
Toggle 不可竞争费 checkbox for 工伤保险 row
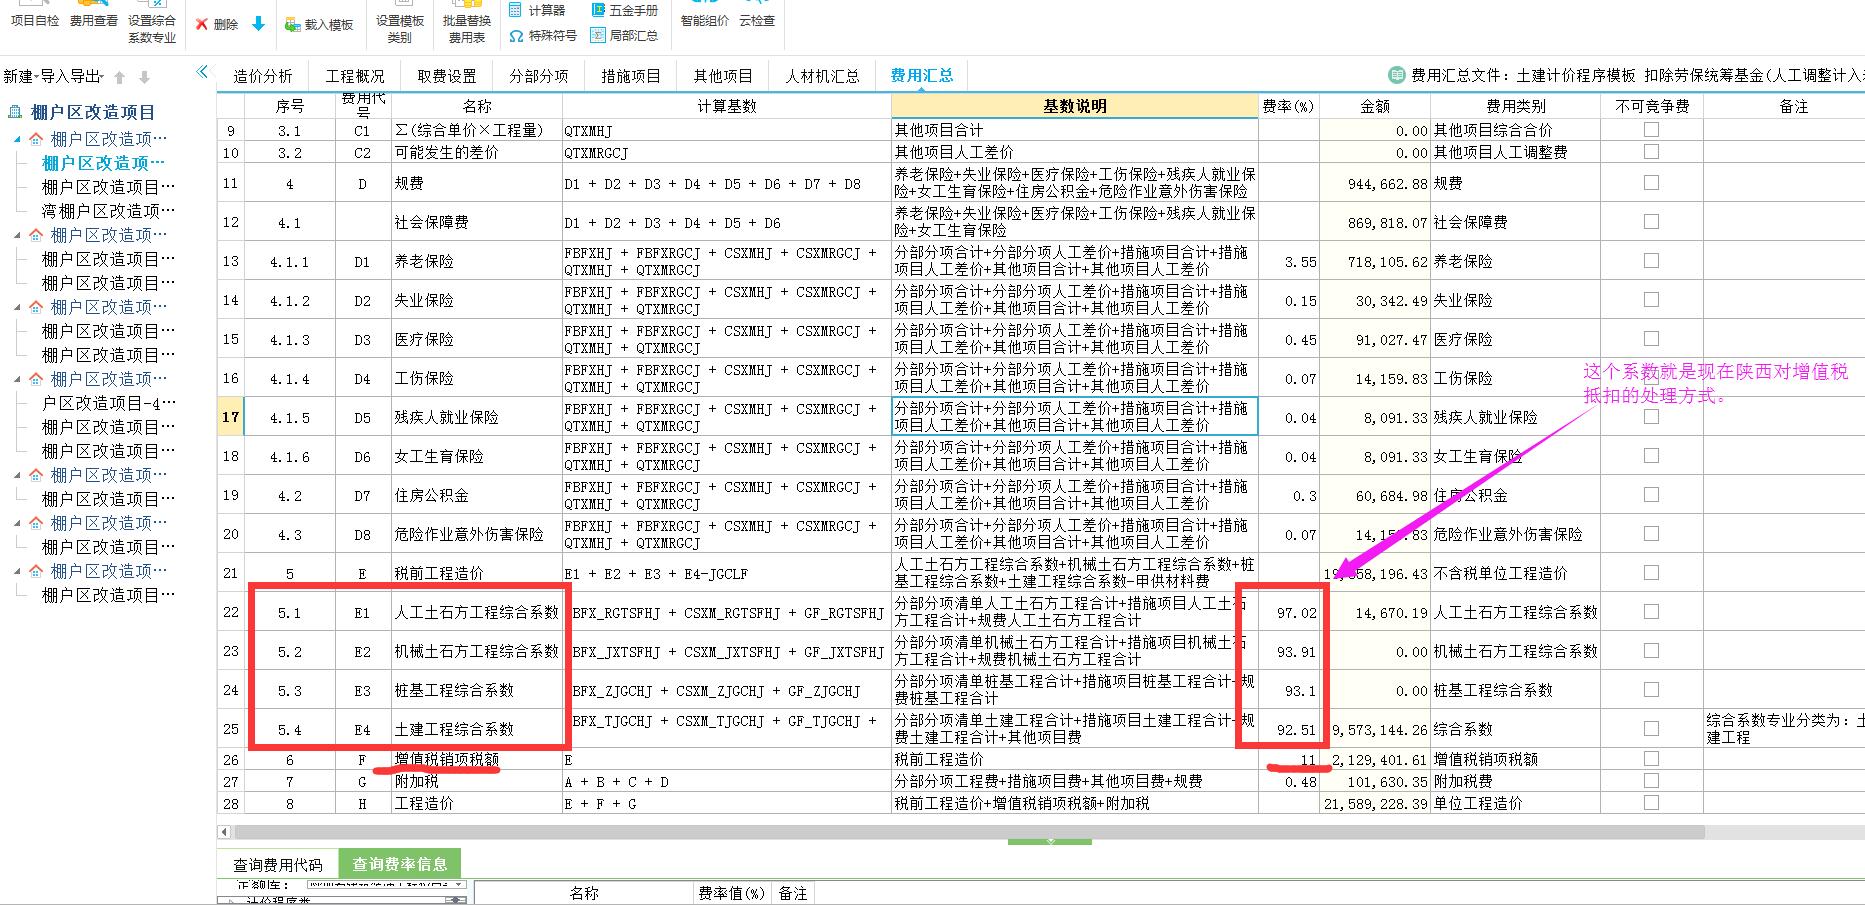[x=1651, y=378]
